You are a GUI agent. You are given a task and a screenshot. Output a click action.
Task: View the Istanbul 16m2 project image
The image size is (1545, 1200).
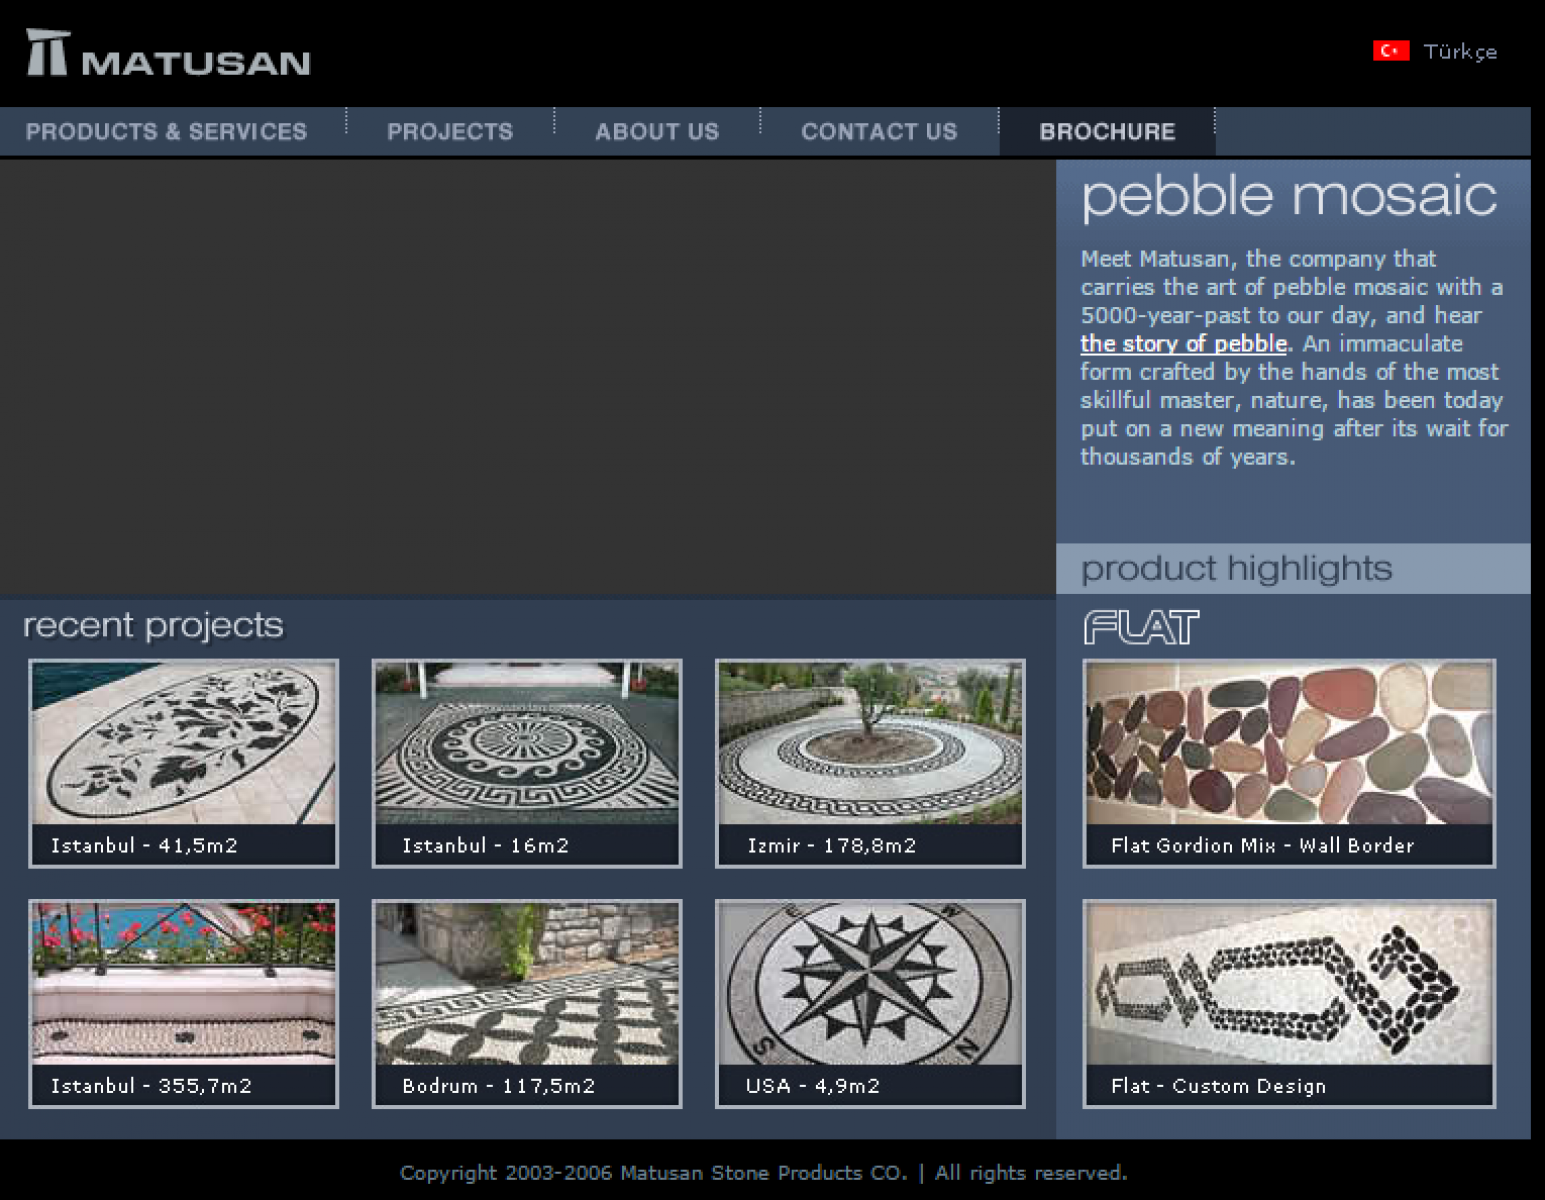point(527,744)
